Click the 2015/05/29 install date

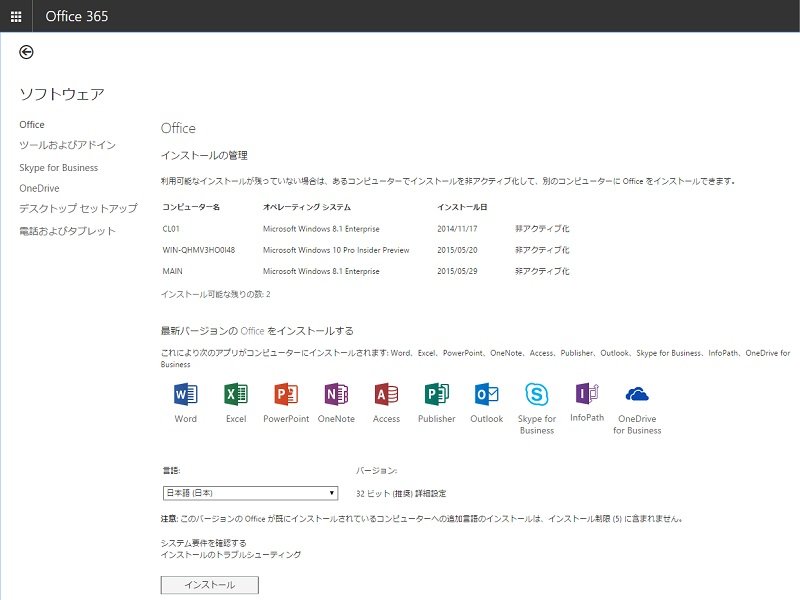pos(457,271)
